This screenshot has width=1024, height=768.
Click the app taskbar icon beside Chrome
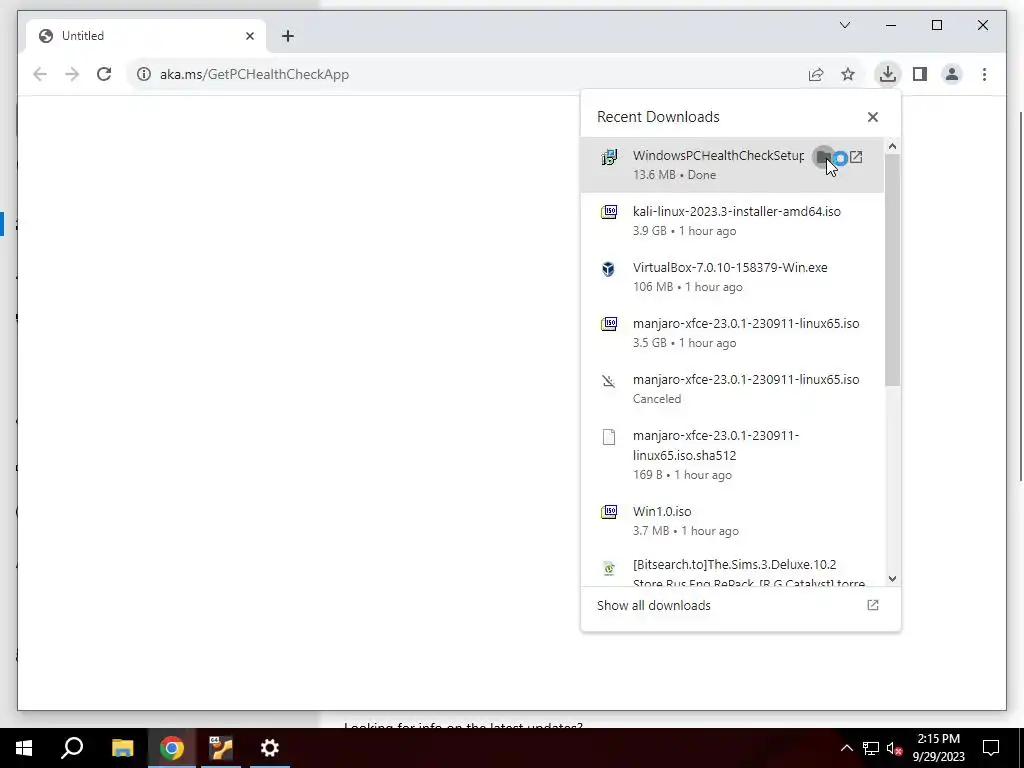(x=221, y=748)
